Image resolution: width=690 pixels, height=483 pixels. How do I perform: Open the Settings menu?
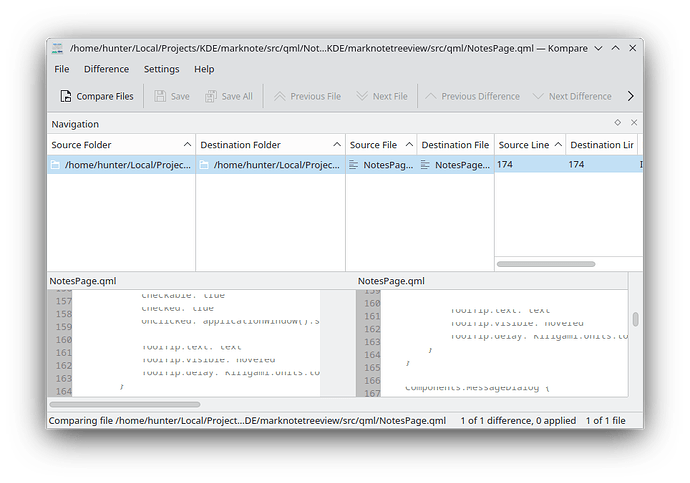[x=161, y=69]
